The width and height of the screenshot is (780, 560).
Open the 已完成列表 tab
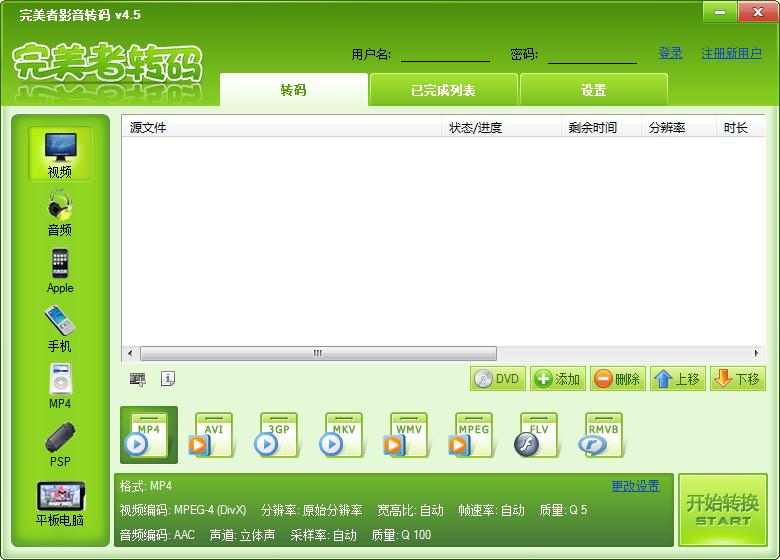[443, 90]
